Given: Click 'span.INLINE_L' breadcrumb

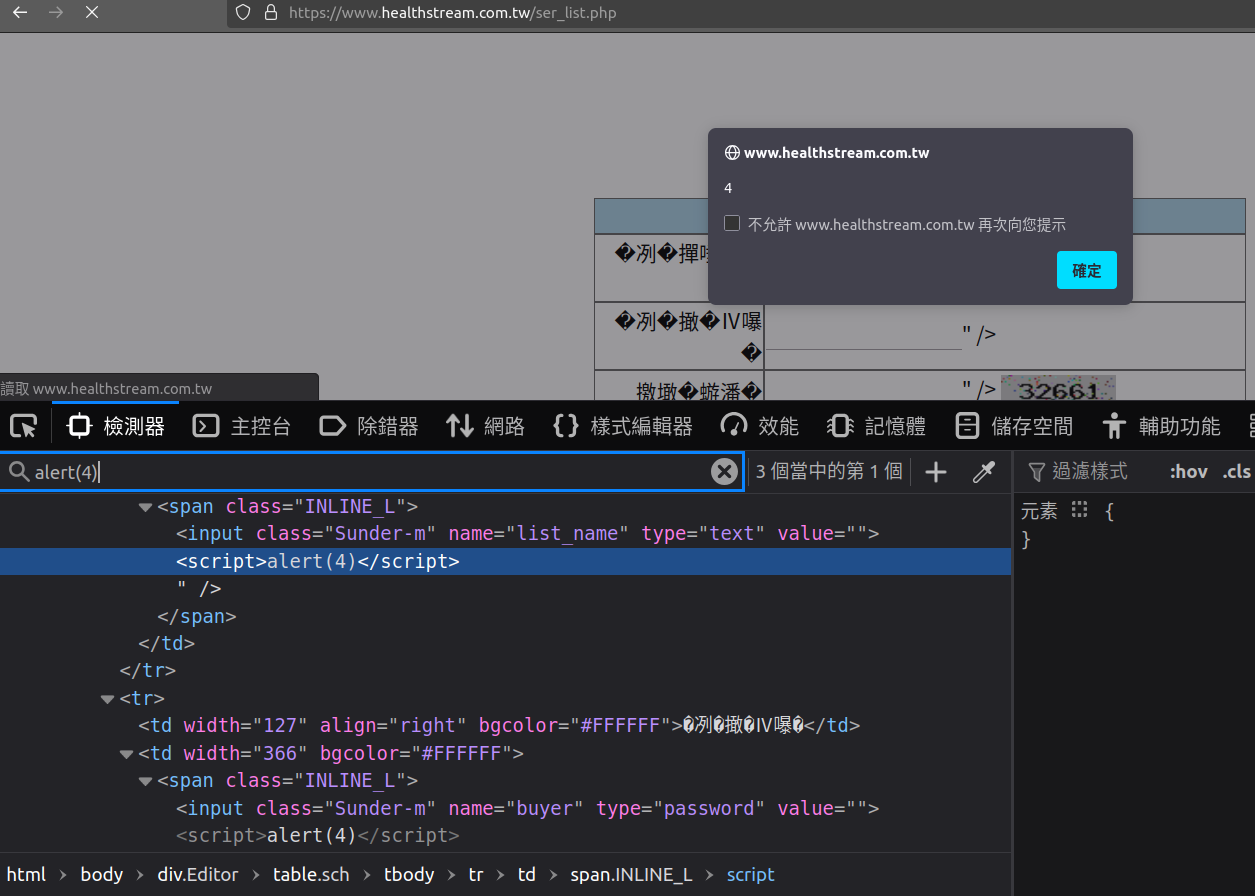Looking at the screenshot, I should coord(631,875).
